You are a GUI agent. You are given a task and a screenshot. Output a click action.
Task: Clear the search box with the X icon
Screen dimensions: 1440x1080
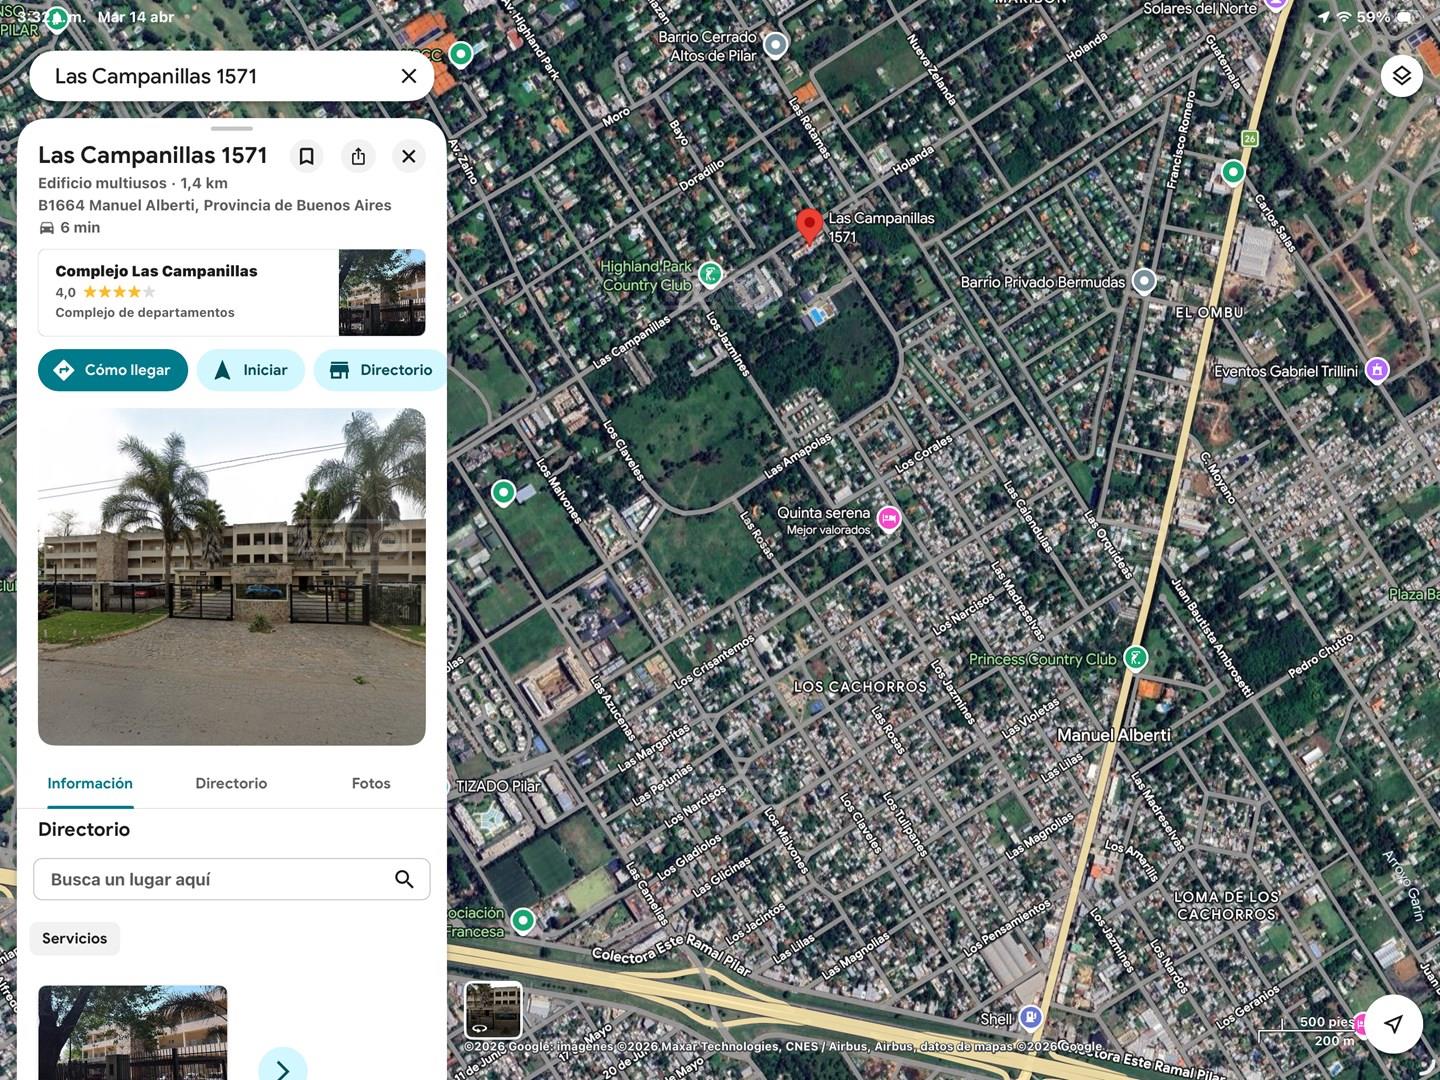(409, 76)
